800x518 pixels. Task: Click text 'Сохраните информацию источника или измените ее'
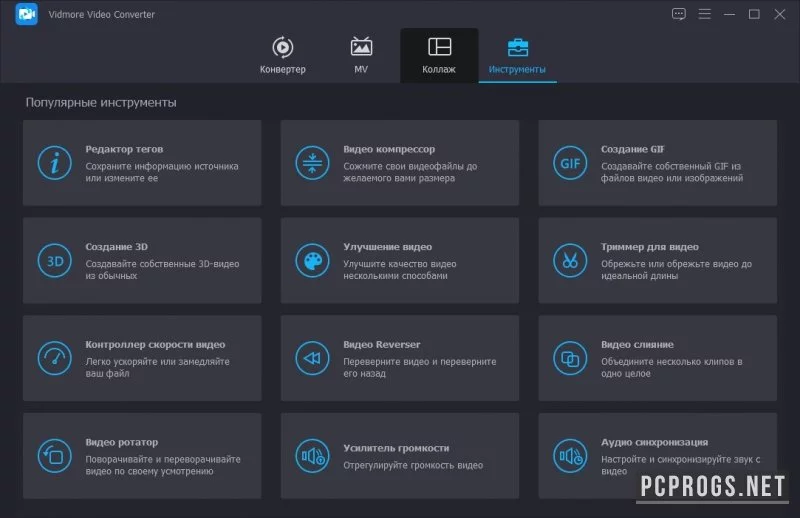[x=162, y=172]
